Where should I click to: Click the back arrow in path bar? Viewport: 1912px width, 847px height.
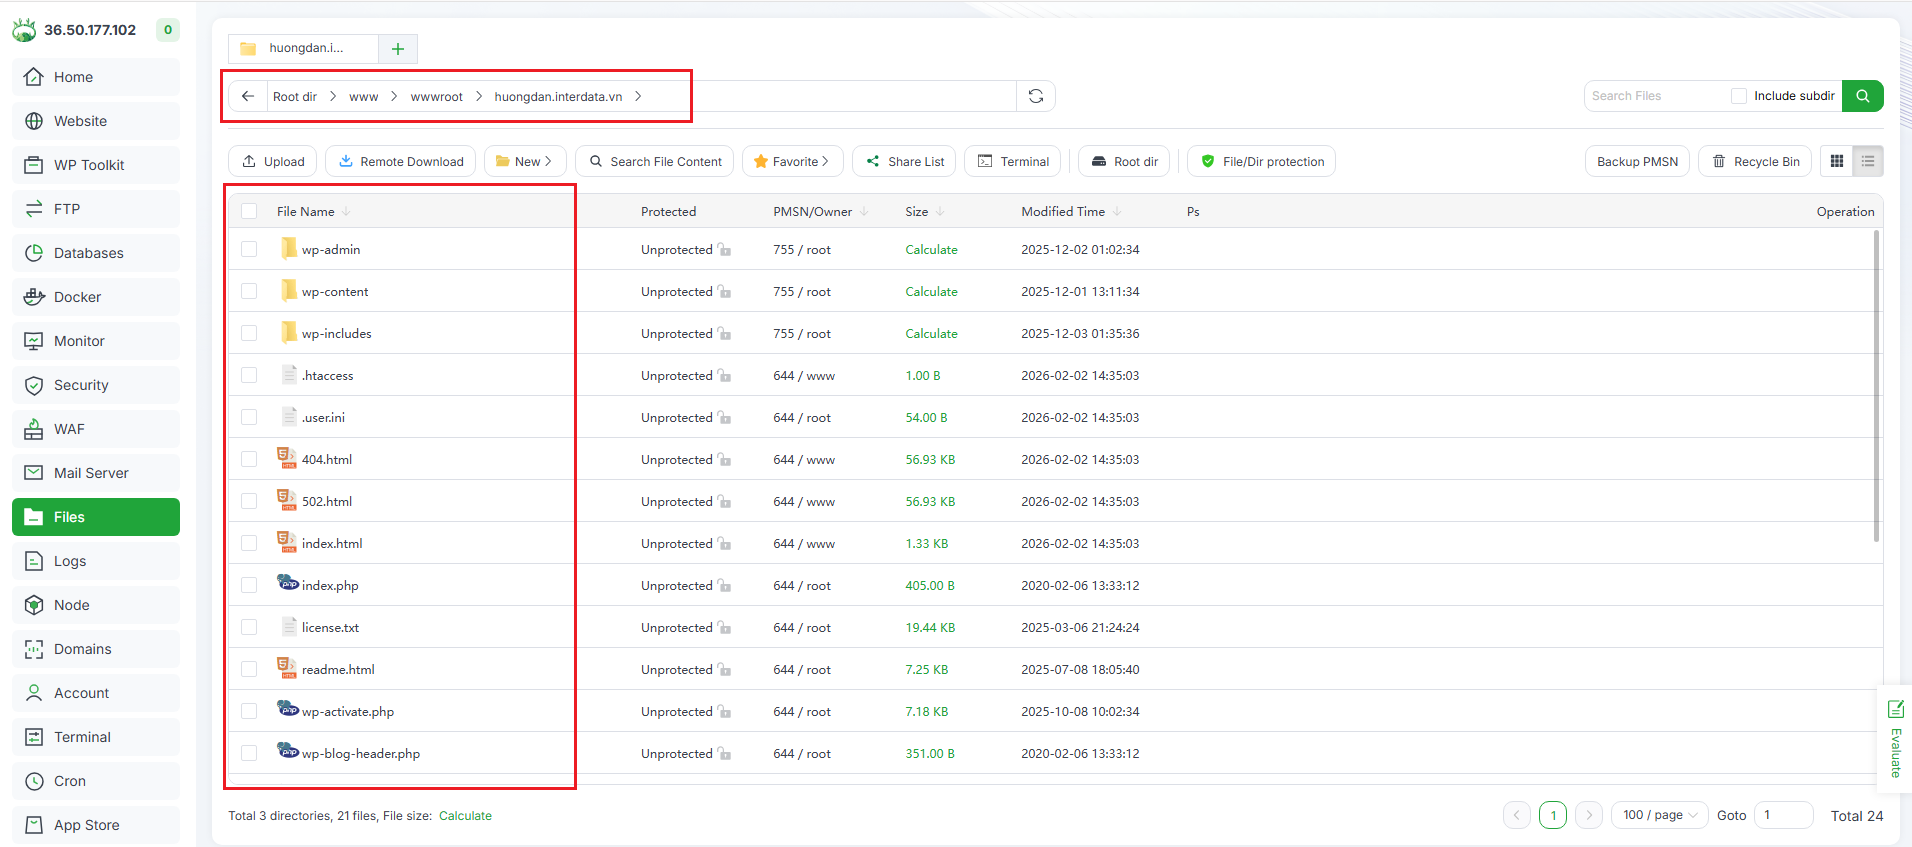248,96
